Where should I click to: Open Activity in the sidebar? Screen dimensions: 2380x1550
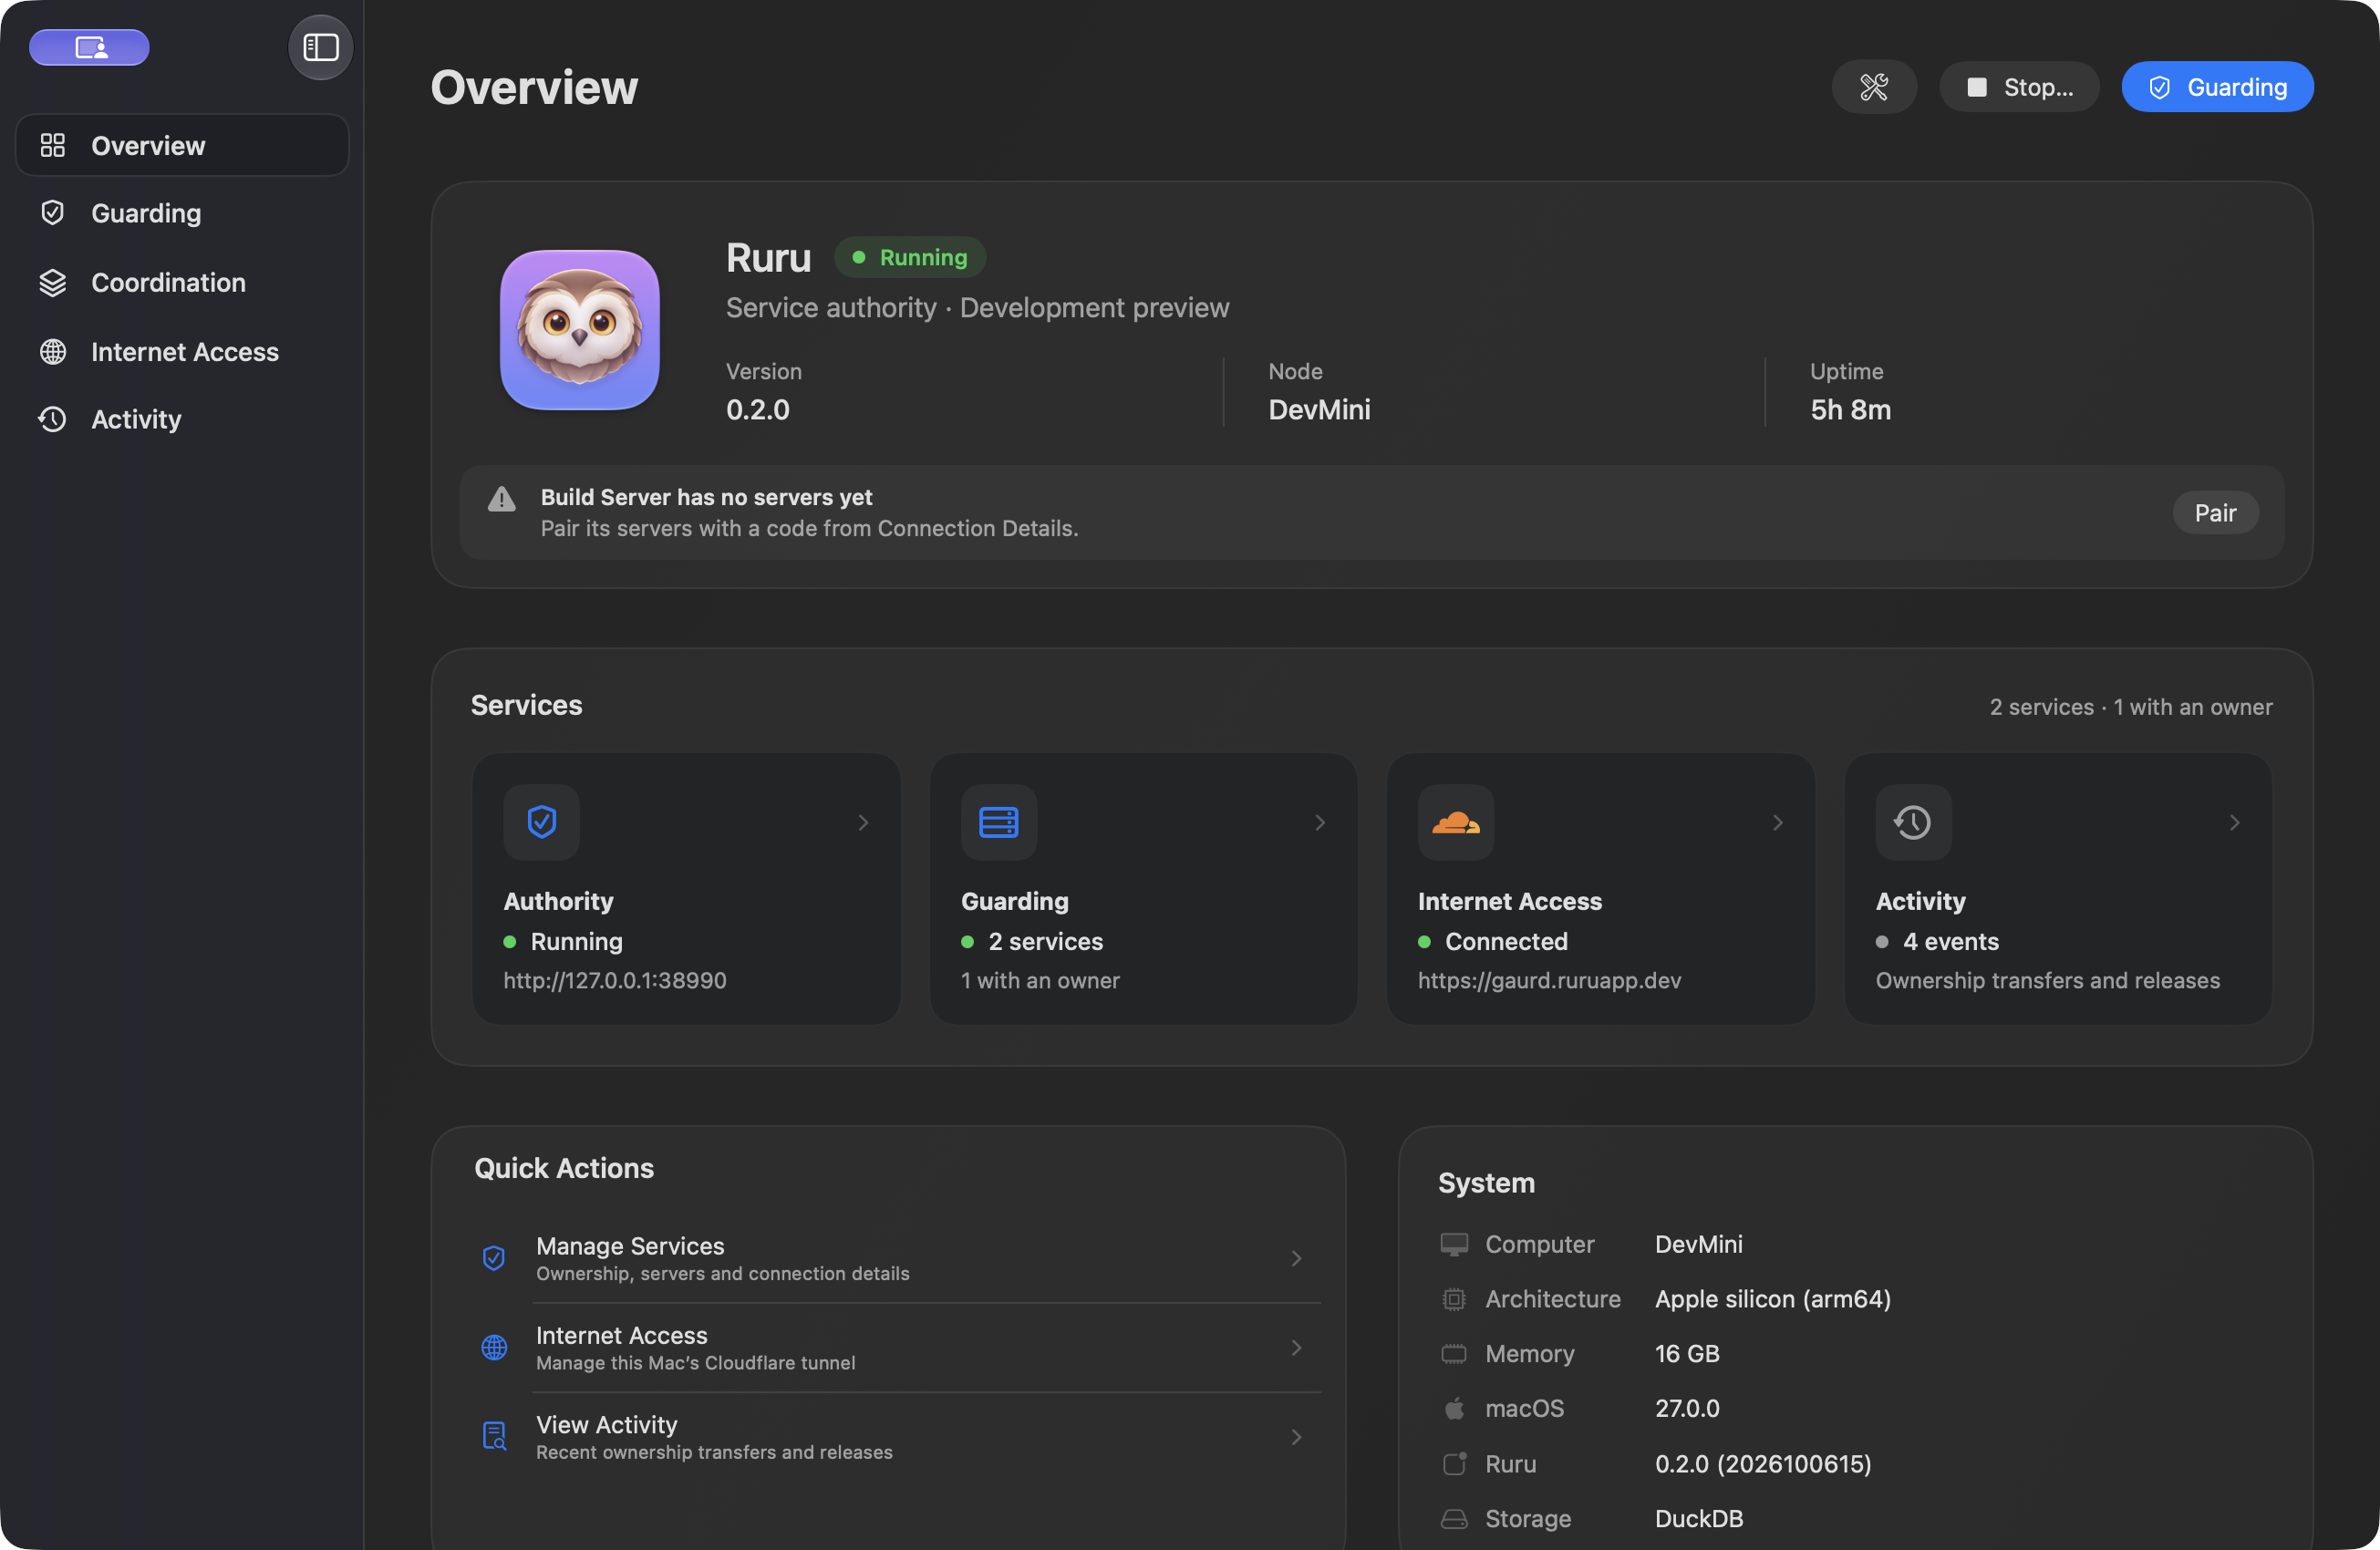coord(182,419)
